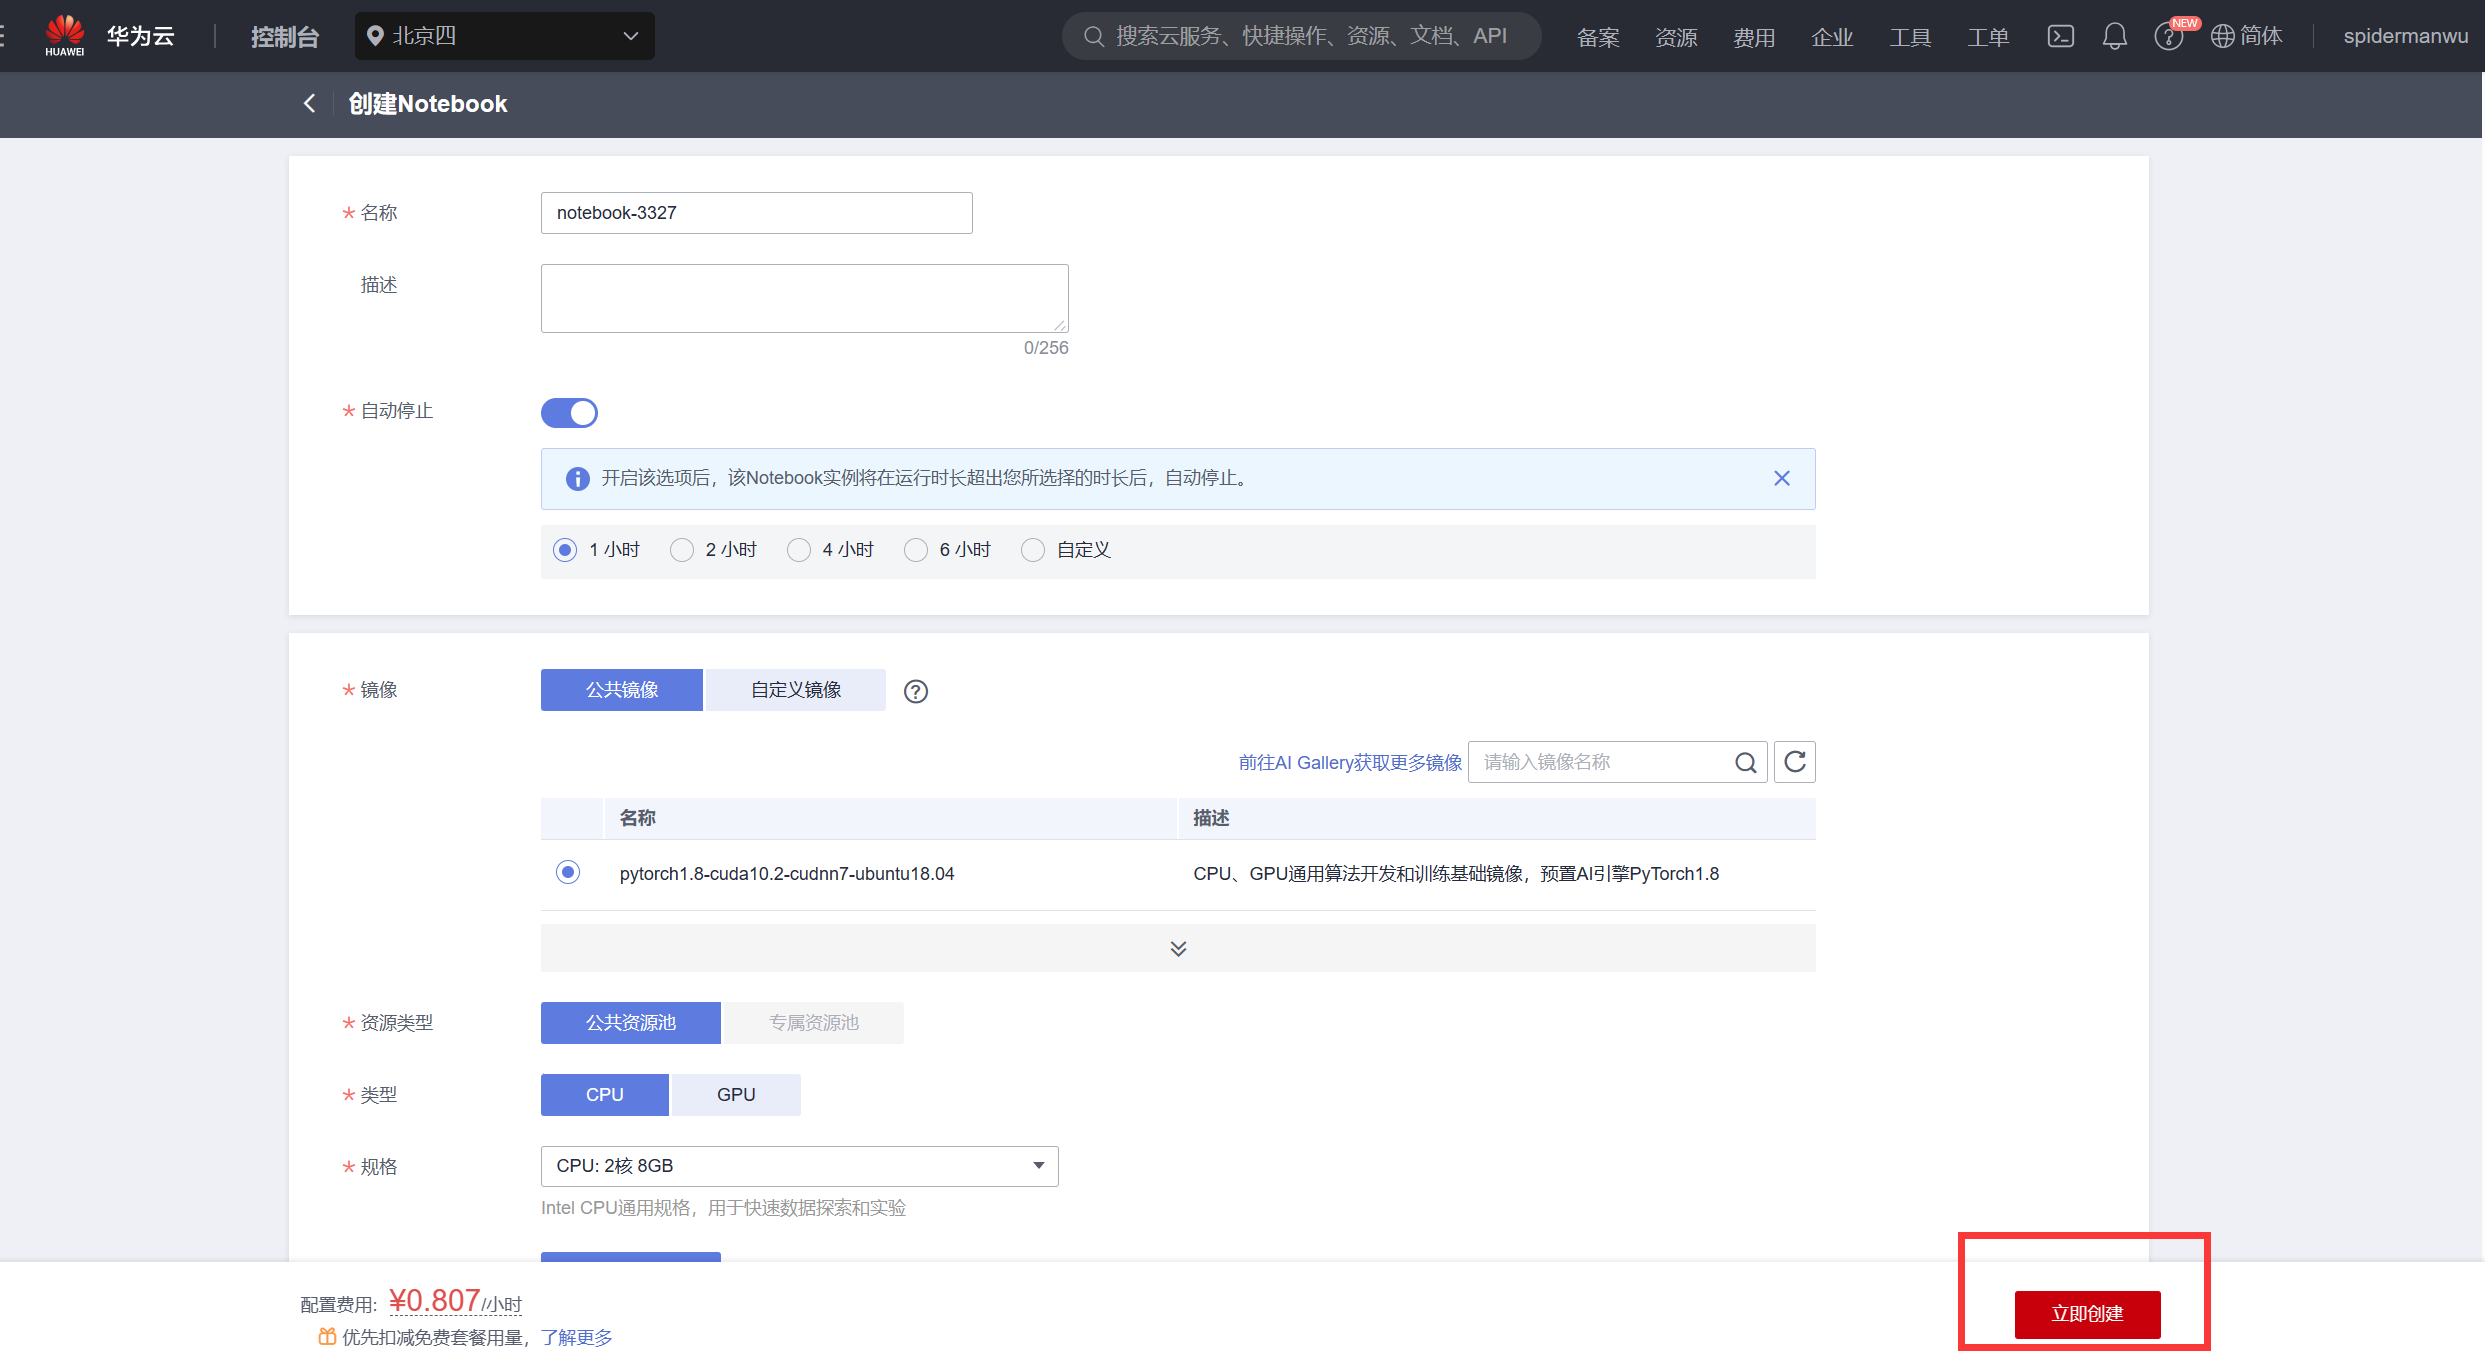Open the CloudShell terminal icon
Screen dimensions: 2485x1359
(x=2060, y=36)
